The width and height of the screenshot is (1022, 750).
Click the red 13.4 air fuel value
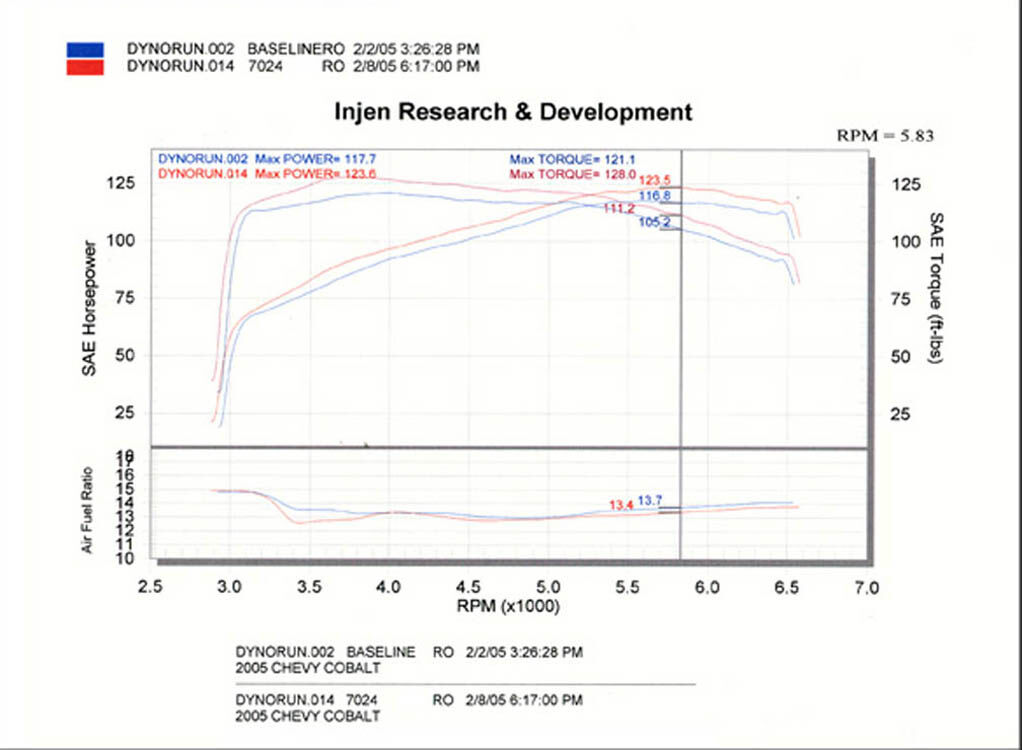click(x=621, y=505)
